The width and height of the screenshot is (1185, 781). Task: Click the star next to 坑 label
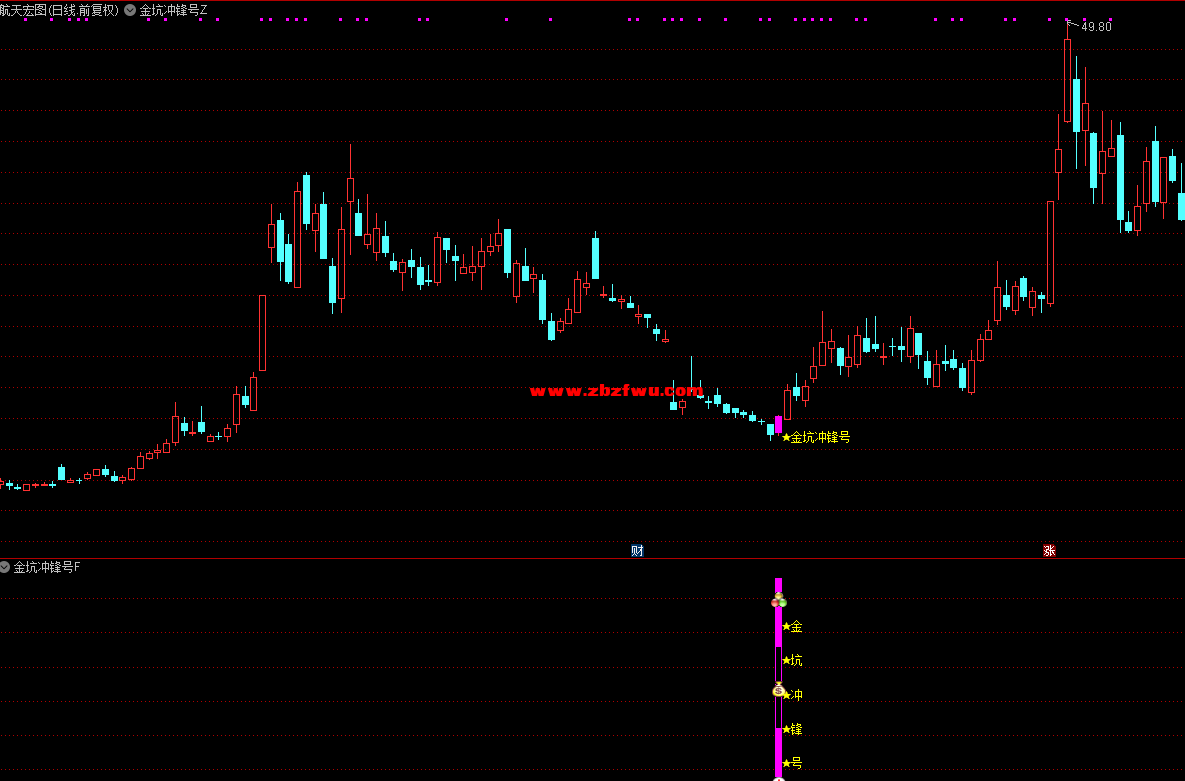[x=786, y=660]
